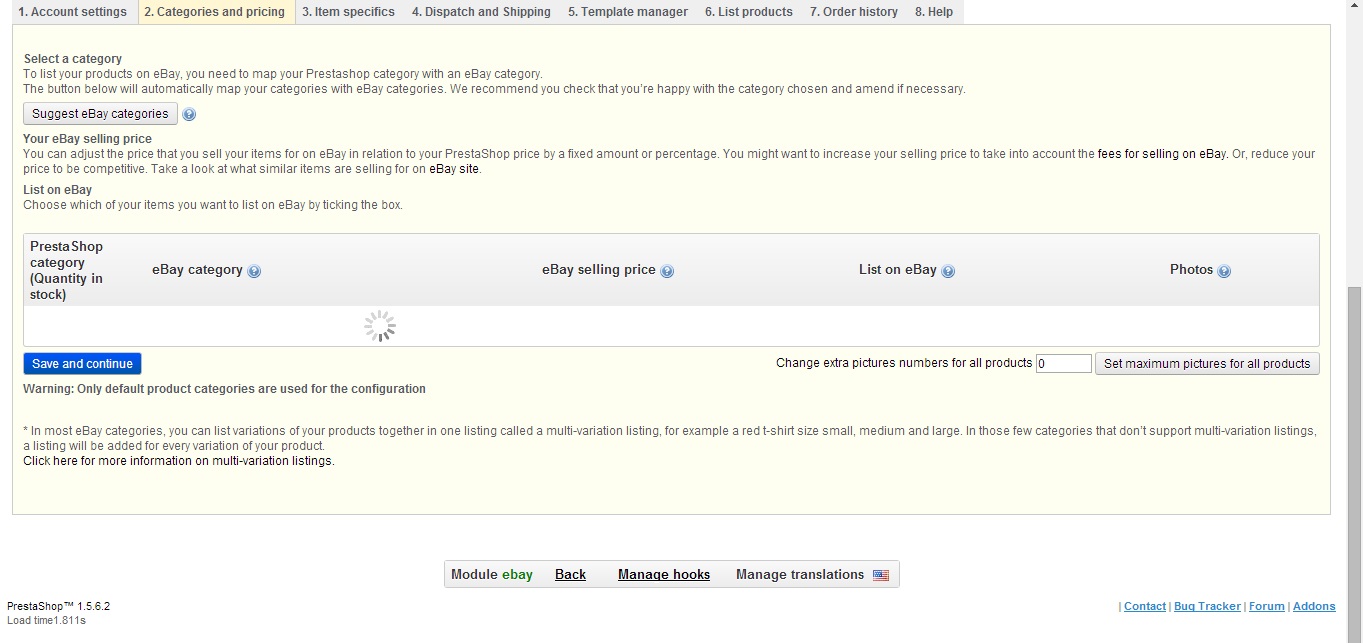Click help icon next to List on eBay
The image size is (1363, 643).
pos(948,271)
